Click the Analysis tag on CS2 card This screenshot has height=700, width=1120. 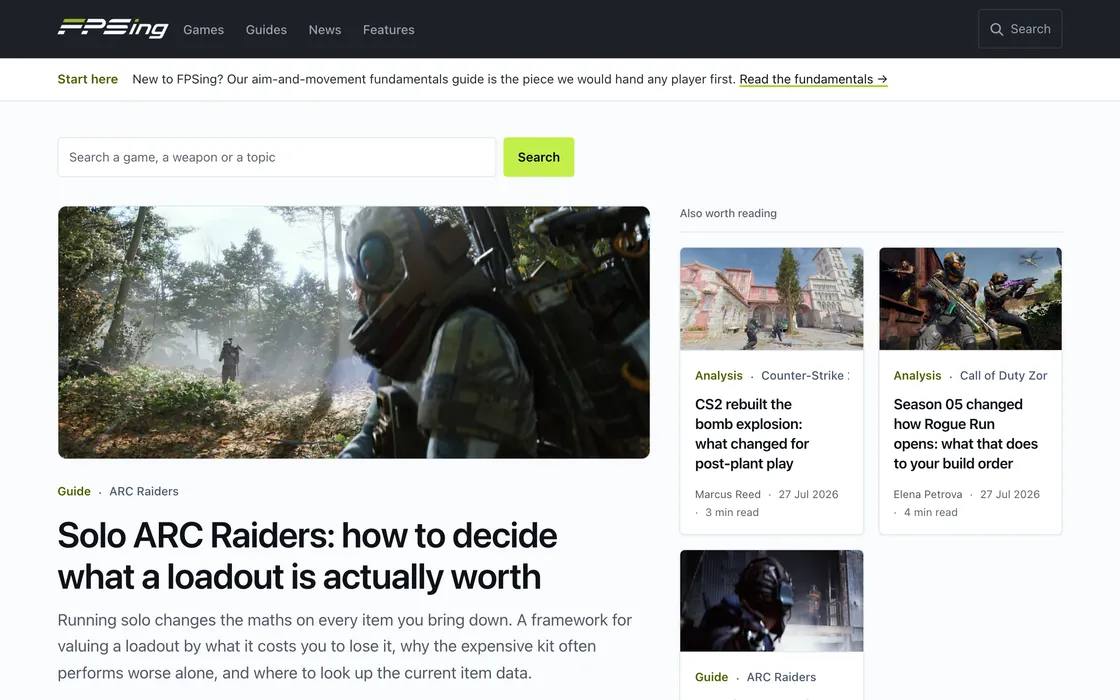719,376
